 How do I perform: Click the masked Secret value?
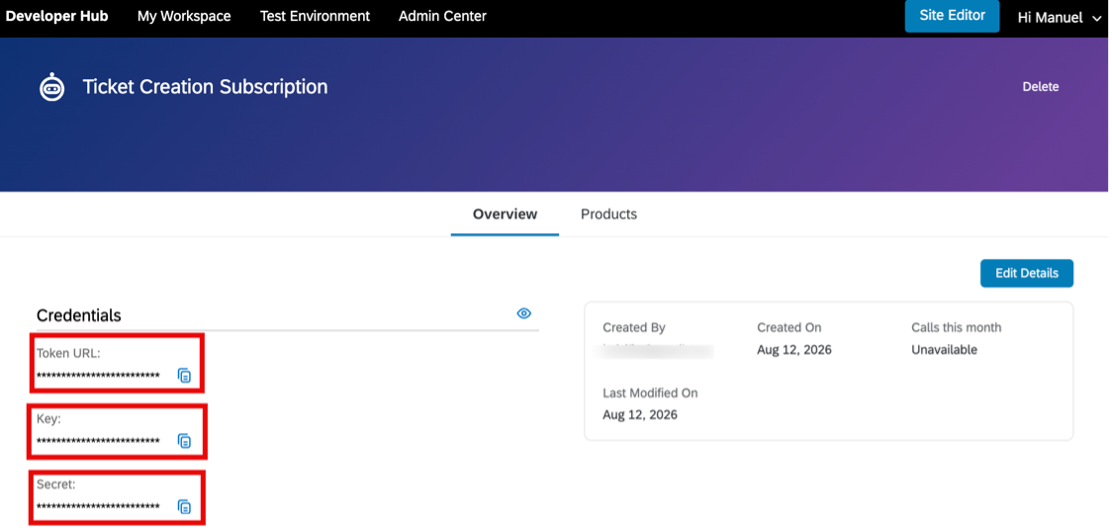[98, 506]
